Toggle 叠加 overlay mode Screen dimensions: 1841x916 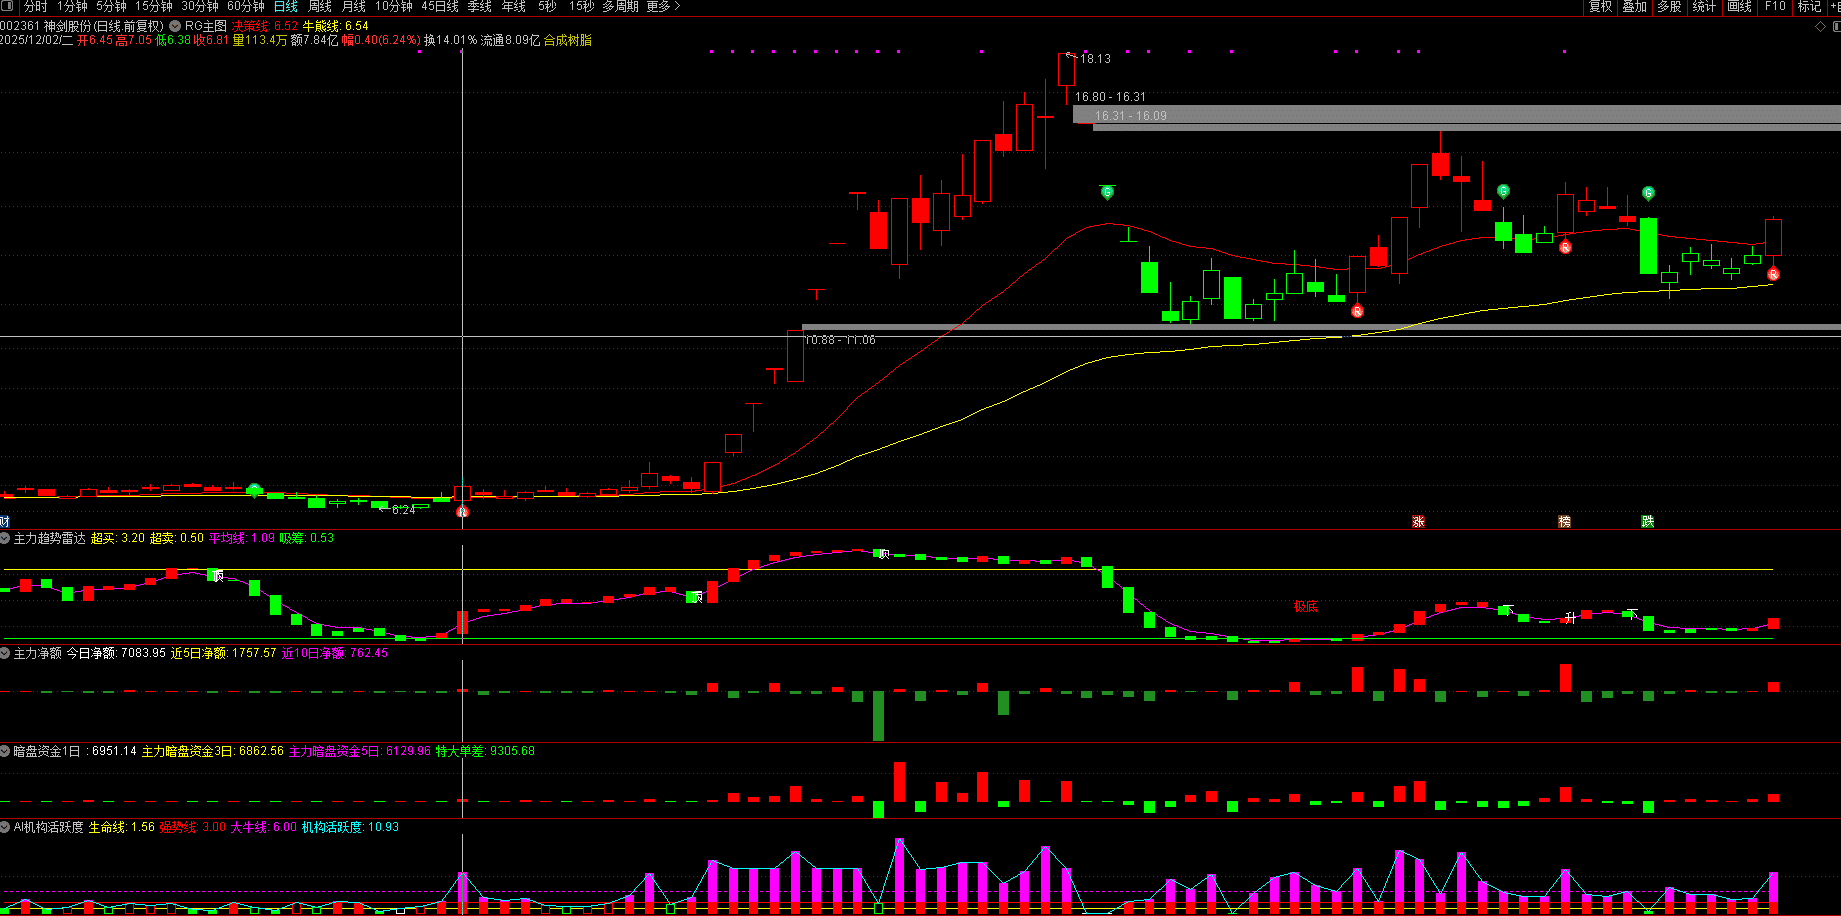pos(1634,7)
